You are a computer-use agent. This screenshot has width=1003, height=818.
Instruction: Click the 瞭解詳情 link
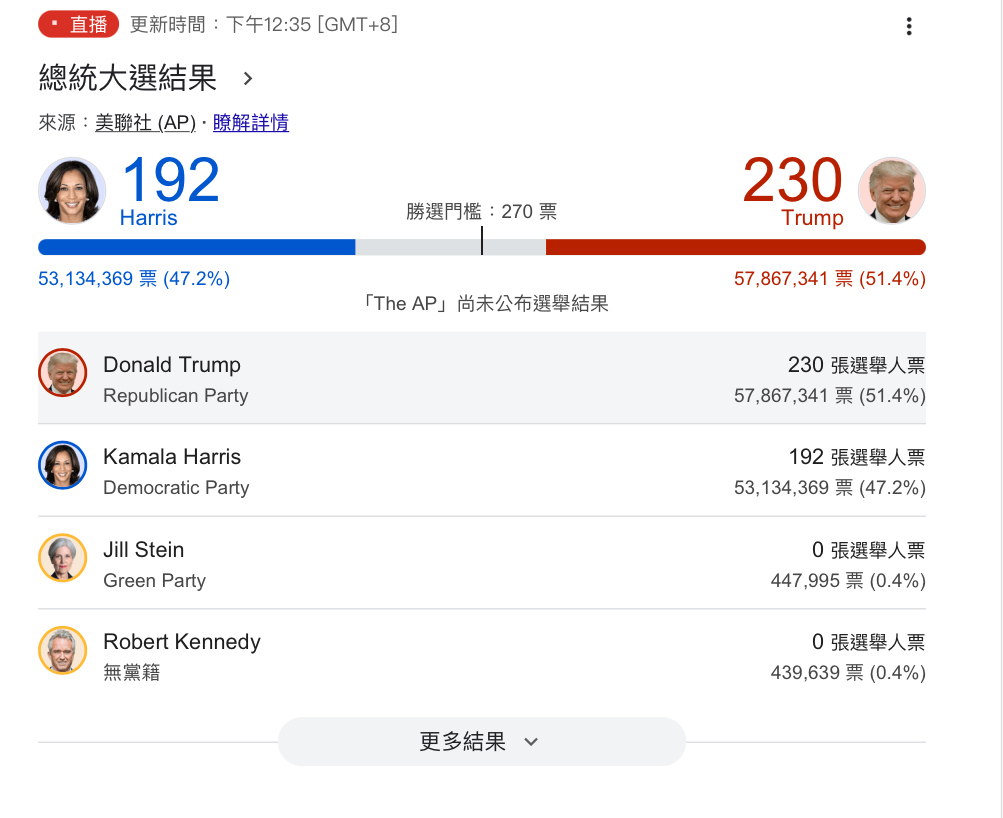[x=251, y=123]
